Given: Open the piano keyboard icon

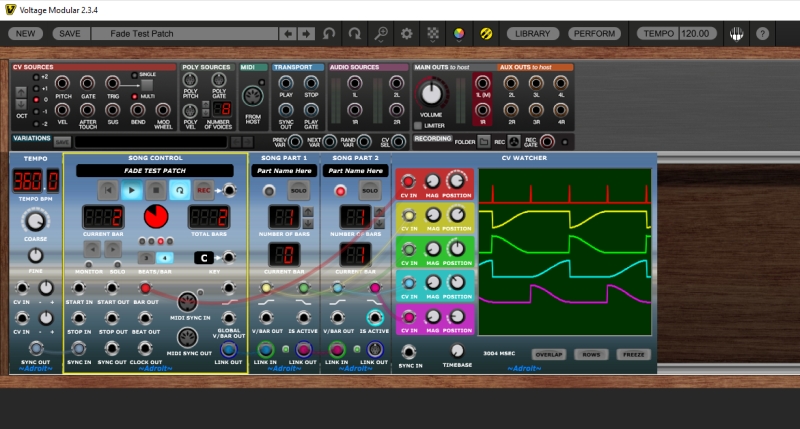Looking at the screenshot, I should click(x=736, y=34).
